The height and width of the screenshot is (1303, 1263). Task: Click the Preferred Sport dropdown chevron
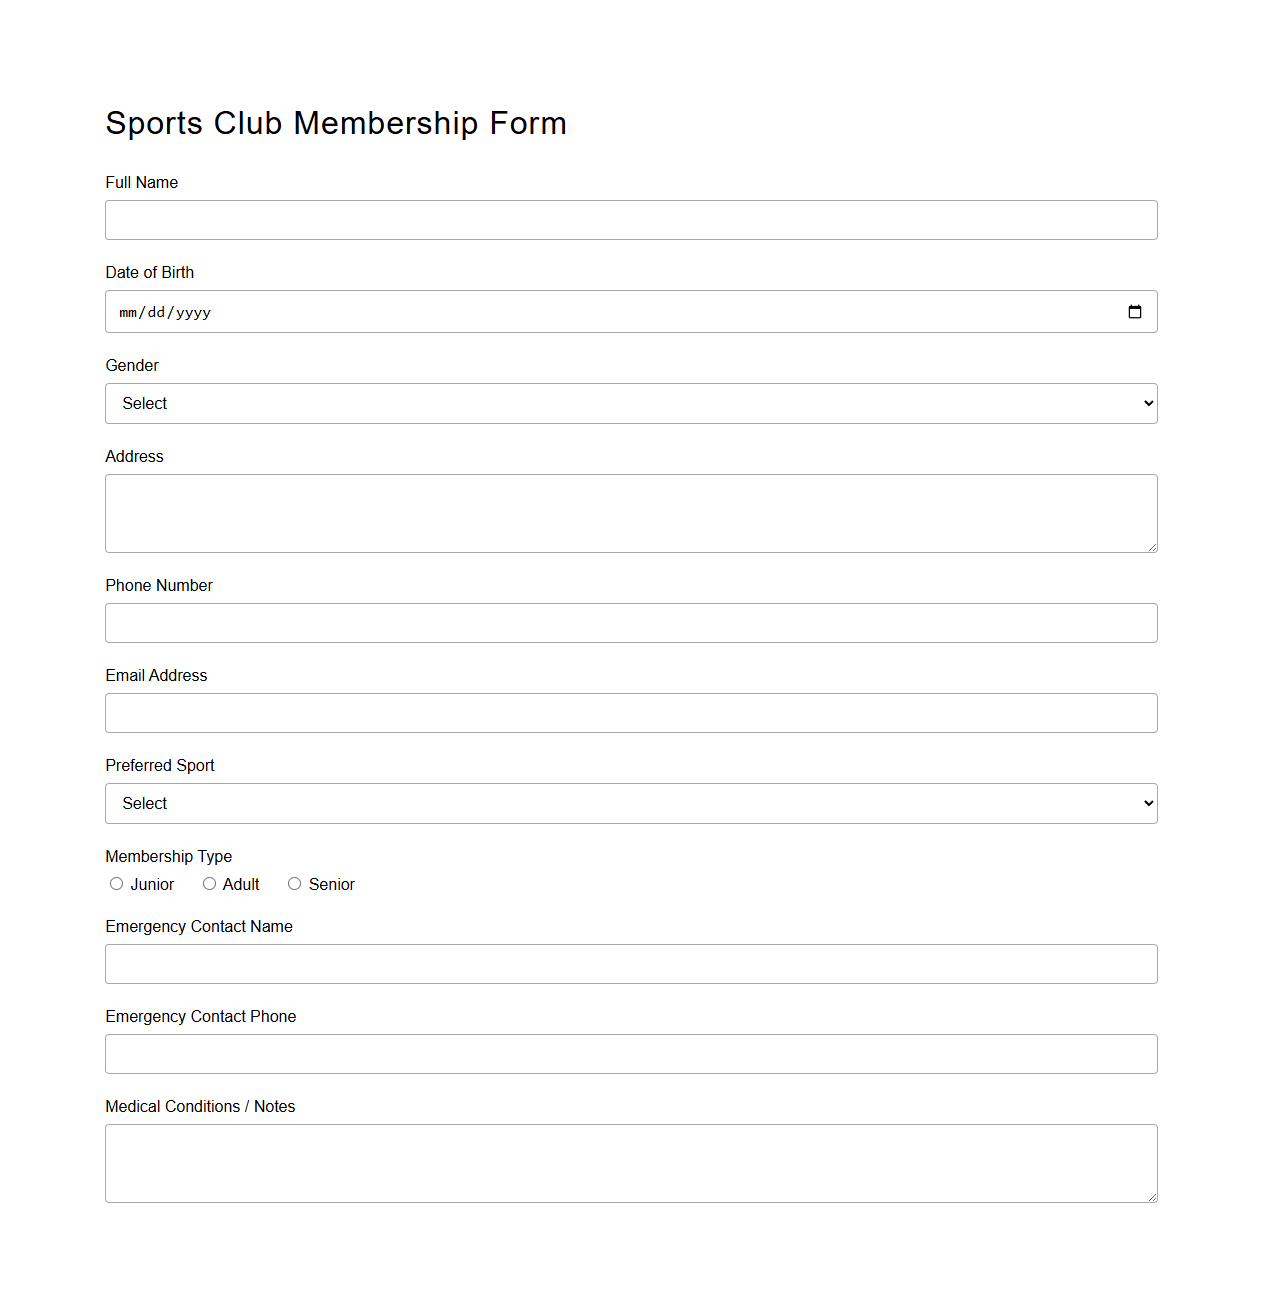click(1146, 803)
